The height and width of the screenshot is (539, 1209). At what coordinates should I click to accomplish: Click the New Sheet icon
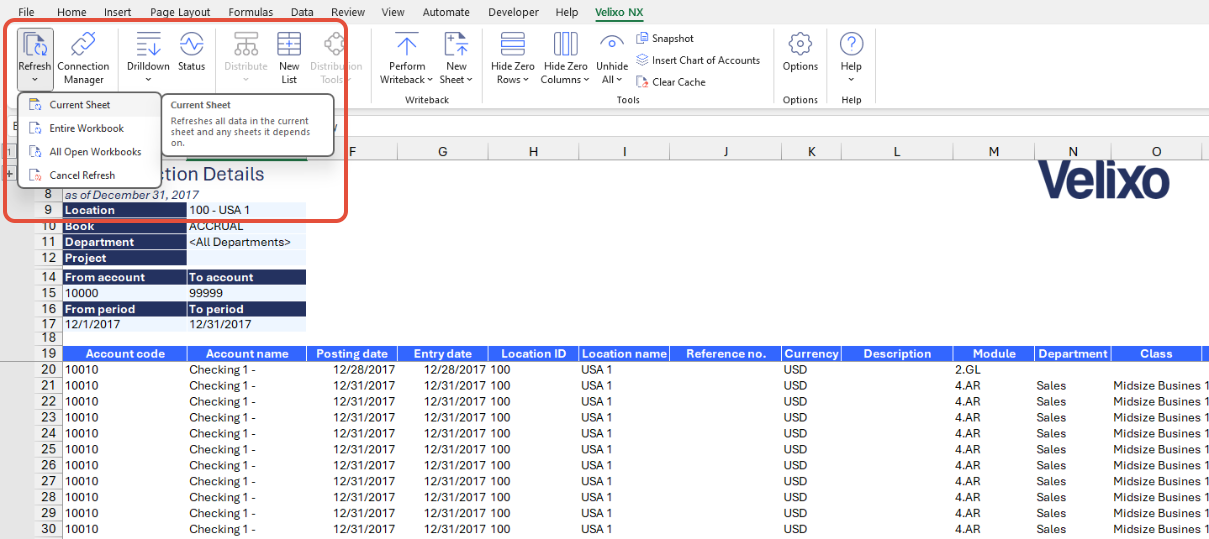pyautogui.click(x=456, y=44)
